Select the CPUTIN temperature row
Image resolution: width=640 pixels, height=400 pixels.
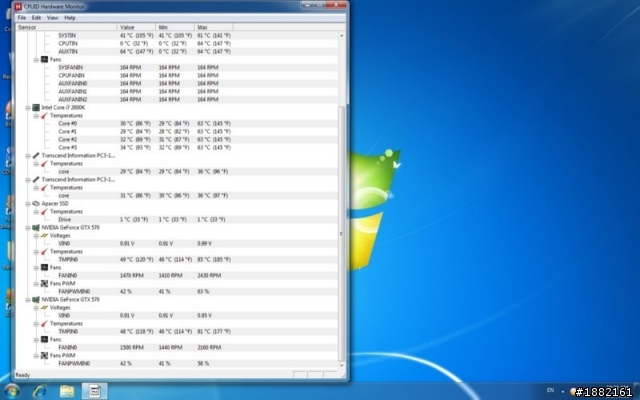pyautogui.click(x=177, y=43)
